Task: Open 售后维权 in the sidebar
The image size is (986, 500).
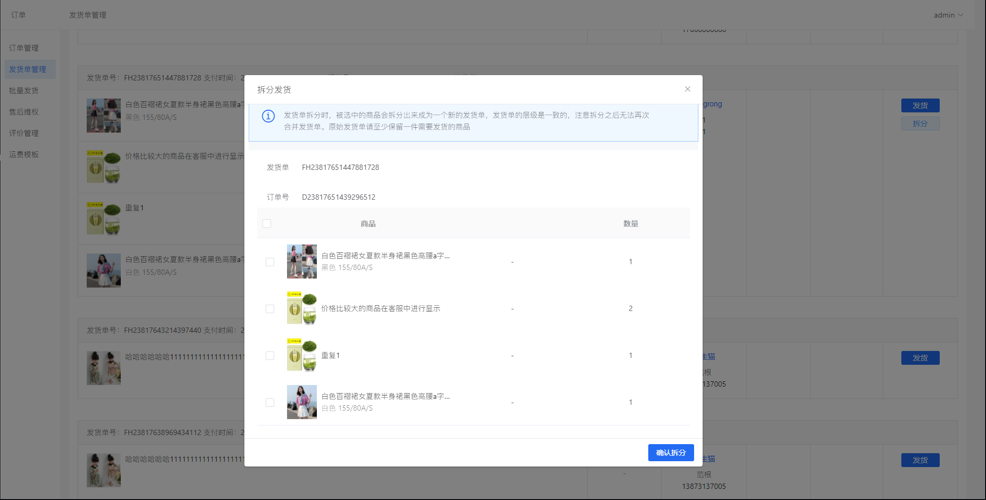Action: (24, 112)
